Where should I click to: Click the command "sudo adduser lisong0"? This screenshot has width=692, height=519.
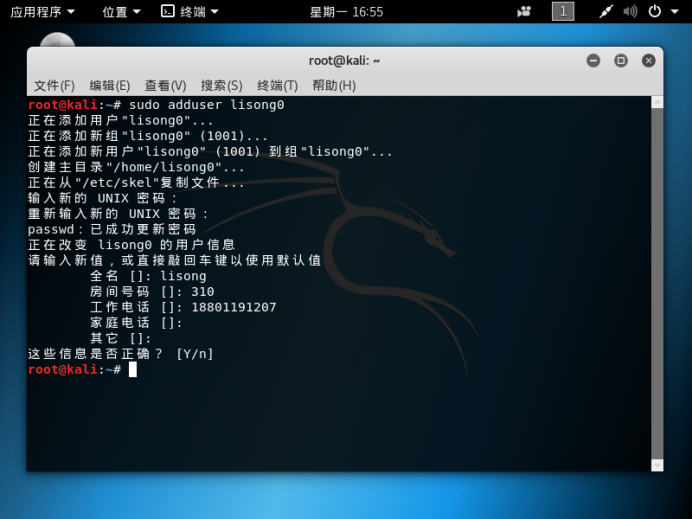click(207, 105)
